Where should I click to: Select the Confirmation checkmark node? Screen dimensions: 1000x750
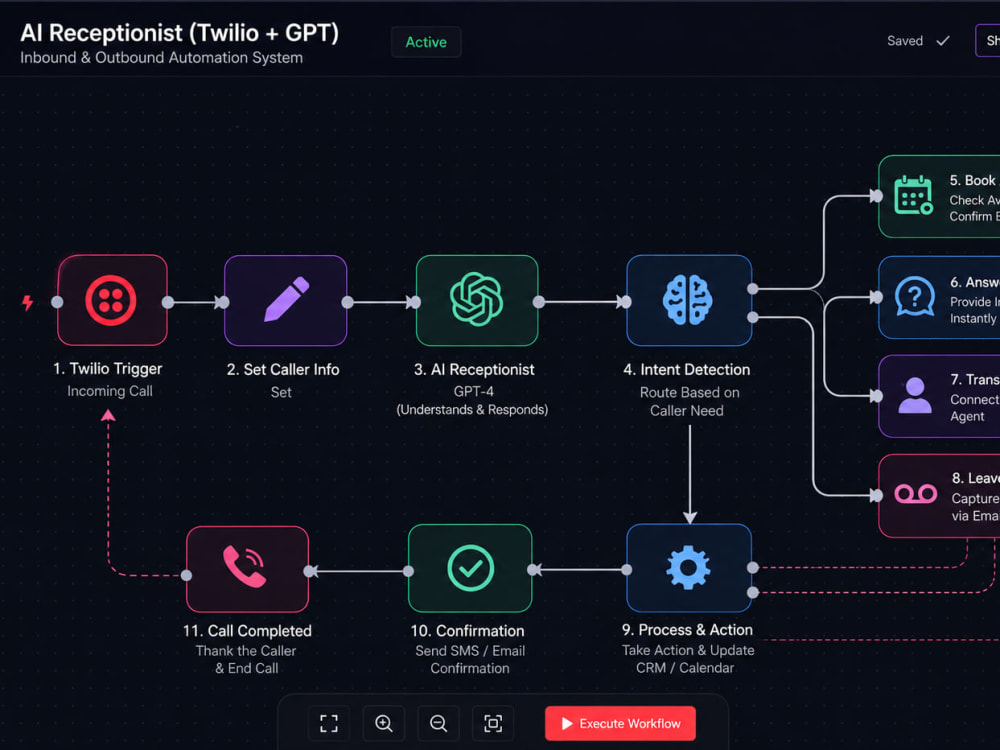tap(470, 568)
